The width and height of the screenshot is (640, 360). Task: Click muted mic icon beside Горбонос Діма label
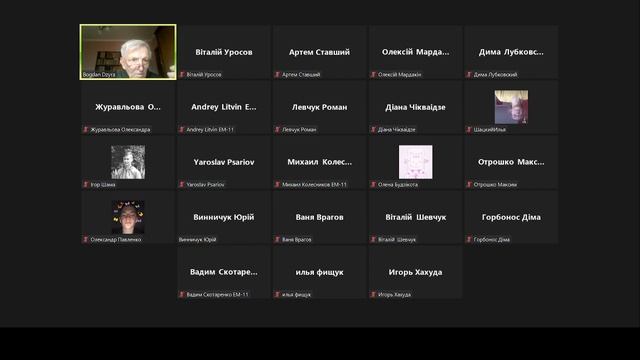coord(469,240)
